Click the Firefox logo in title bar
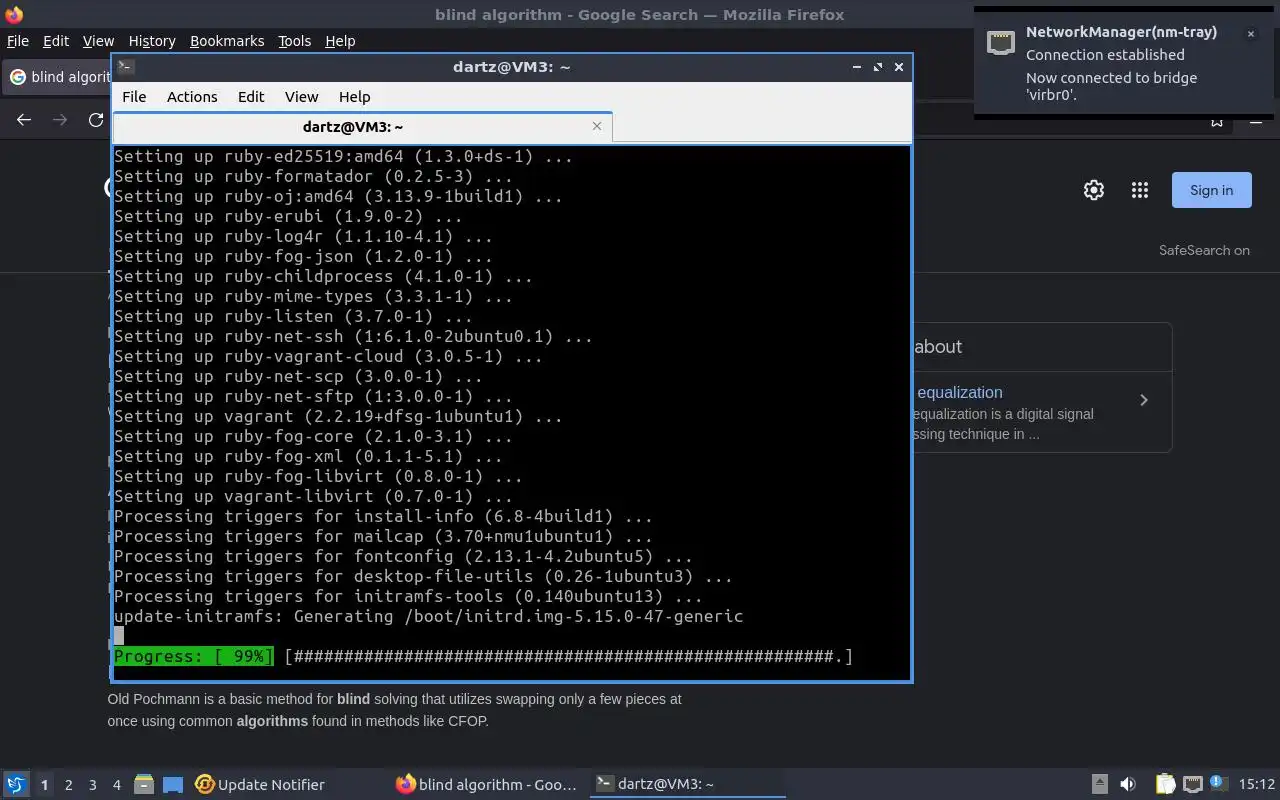 coord(14,14)
